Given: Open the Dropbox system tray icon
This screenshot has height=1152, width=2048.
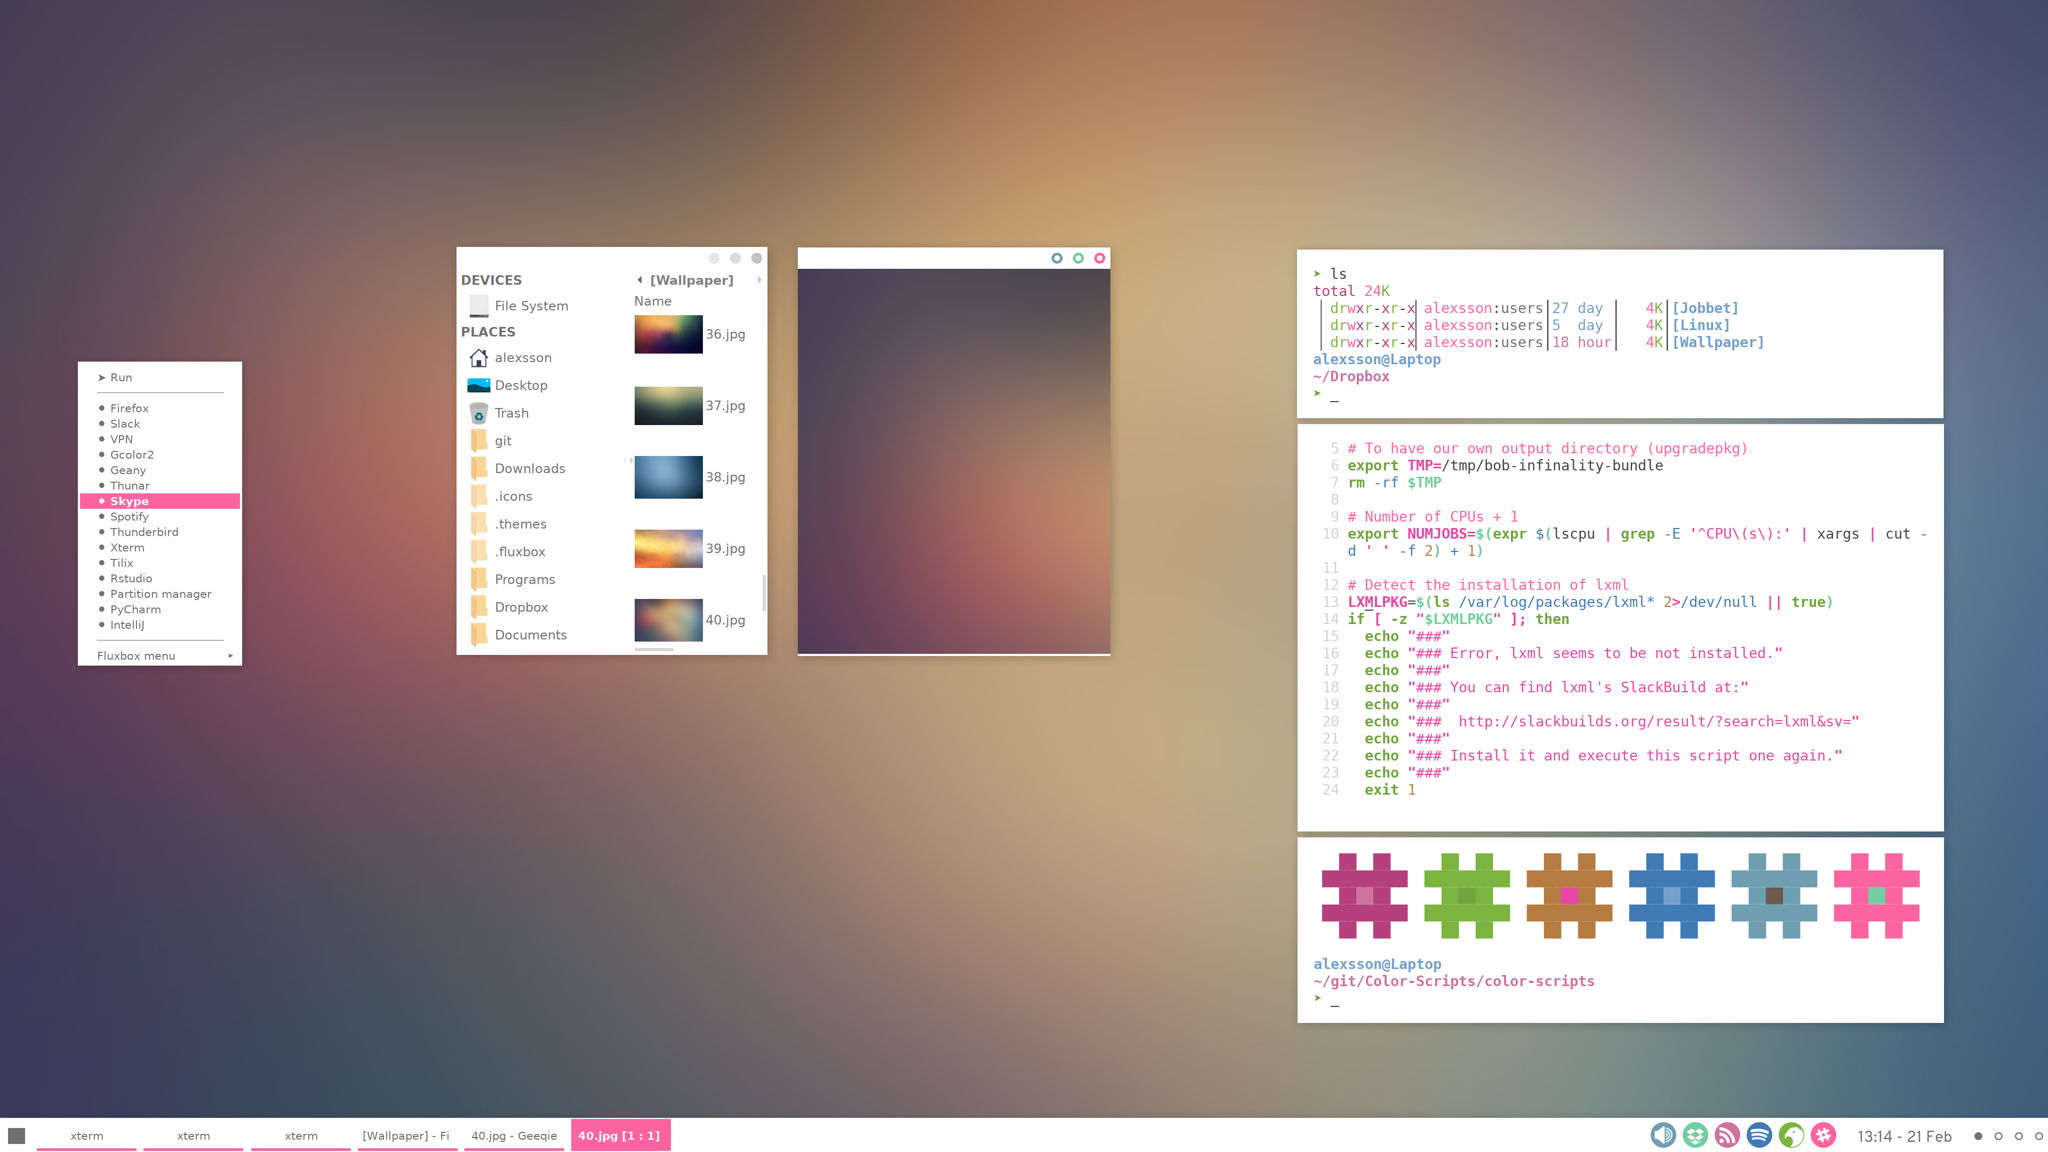Looking at the screenshot, I should [1695, 1135].
